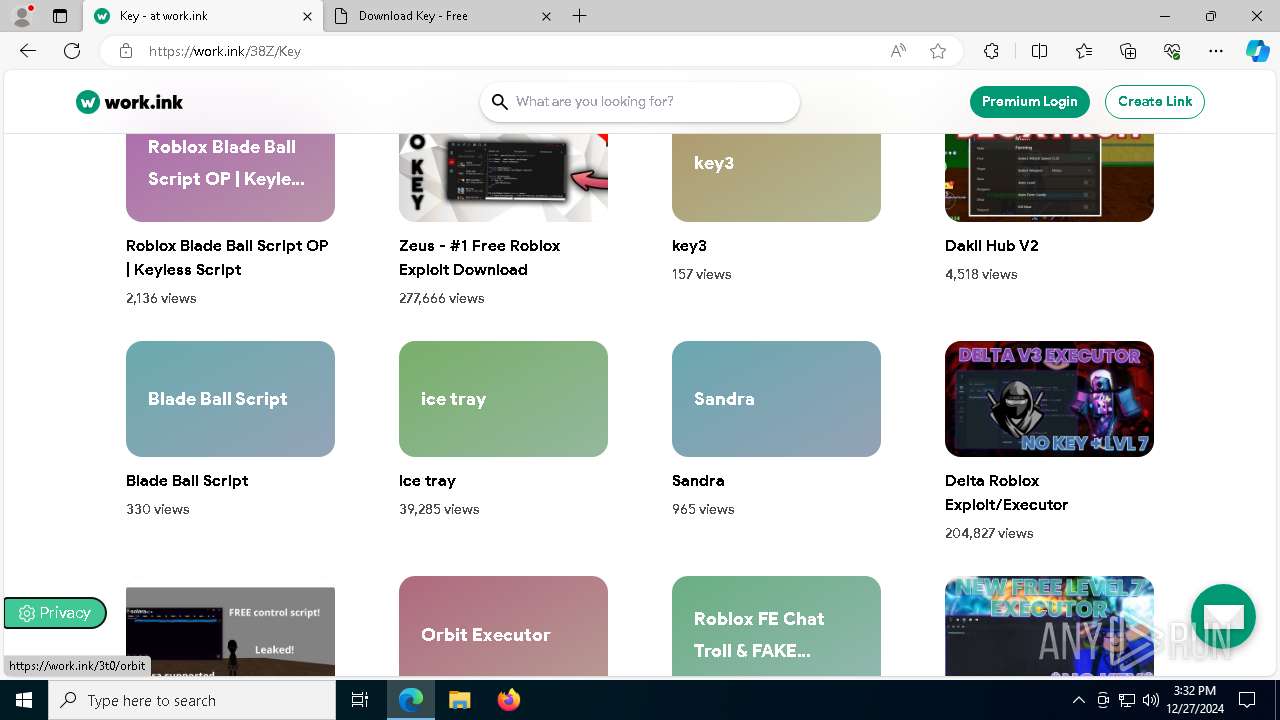Focus the 'What are you looking for?' search field
This screenshot has height=720, width=1280.
(640, 102)
